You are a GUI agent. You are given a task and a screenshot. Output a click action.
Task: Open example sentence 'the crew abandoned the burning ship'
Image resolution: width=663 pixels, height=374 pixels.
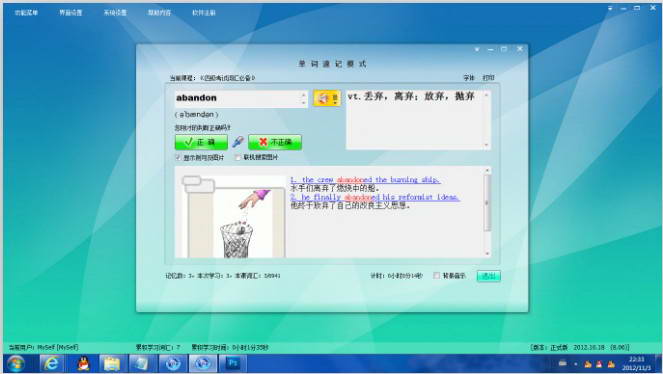point(365,180)
